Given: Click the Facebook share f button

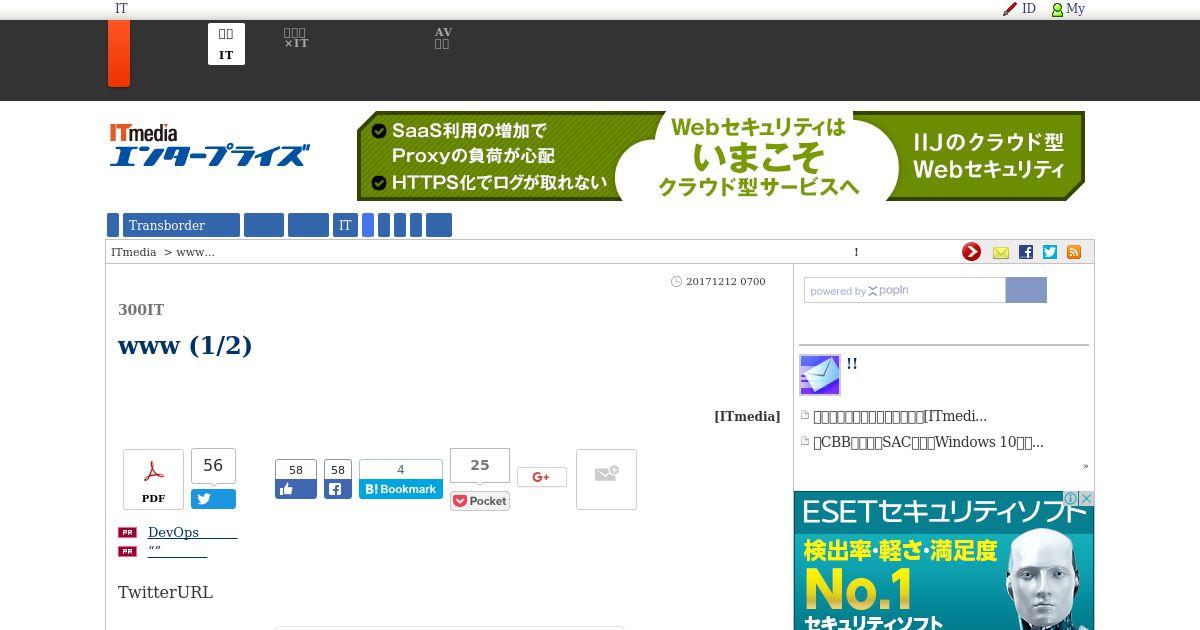Looking at the screenshot, I should tap(338, 489).
